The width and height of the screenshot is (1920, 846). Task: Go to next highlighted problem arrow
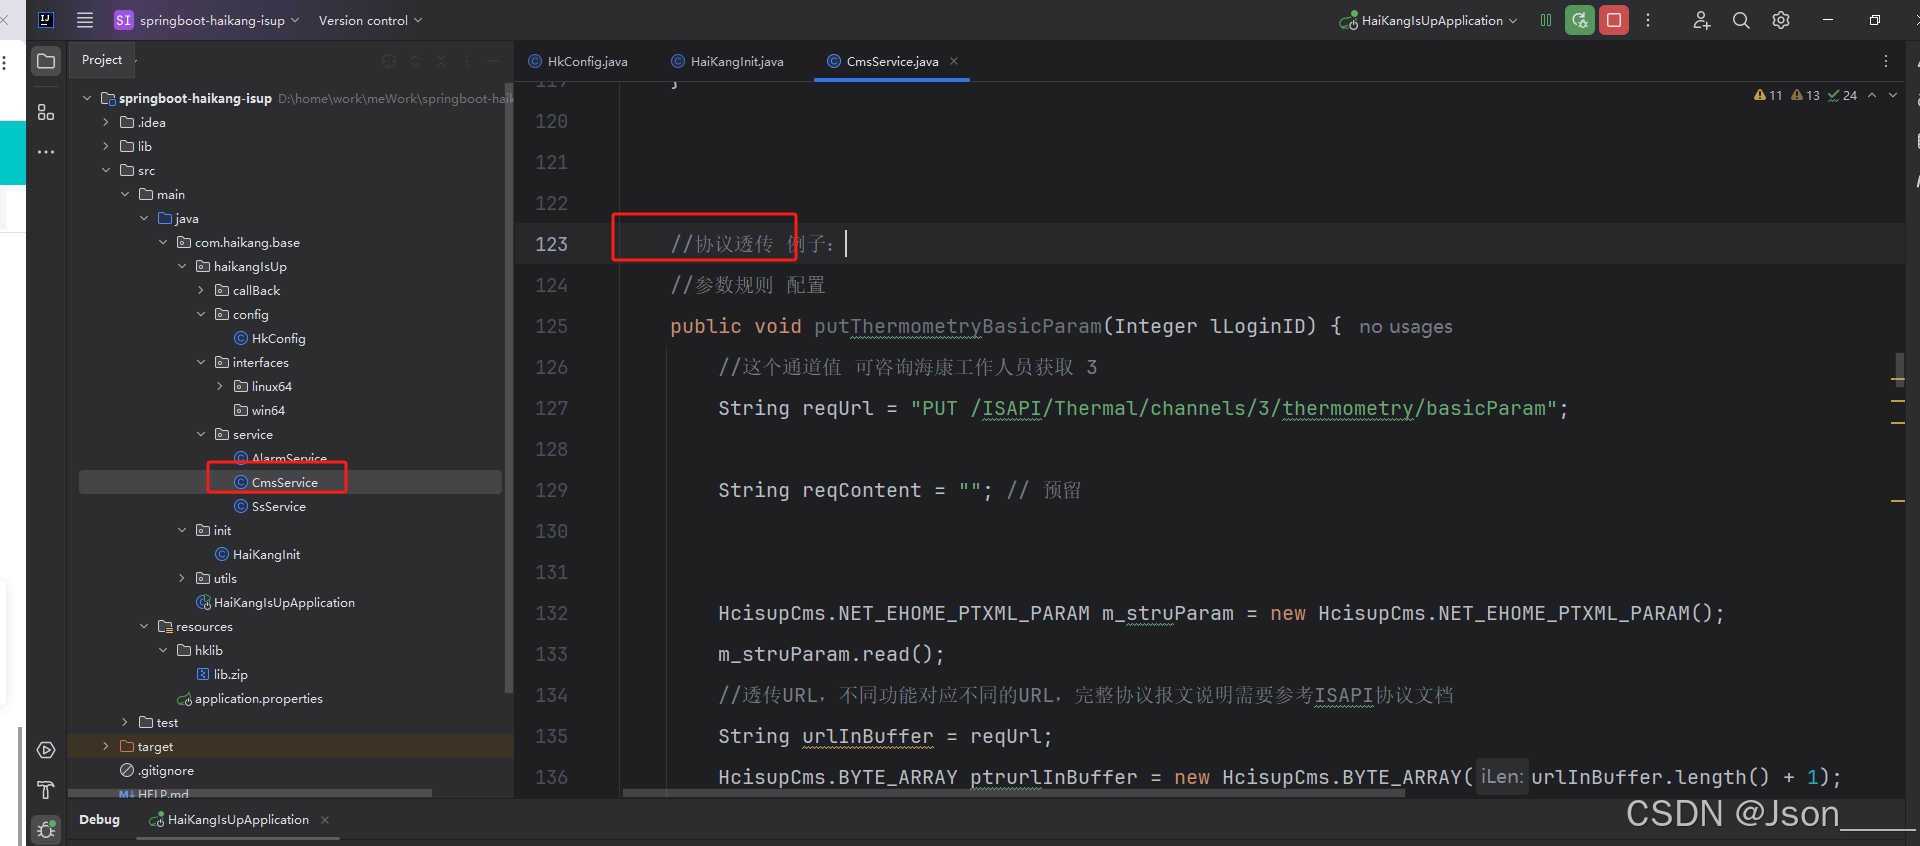pyautogui.click(x=1893, y=95)
